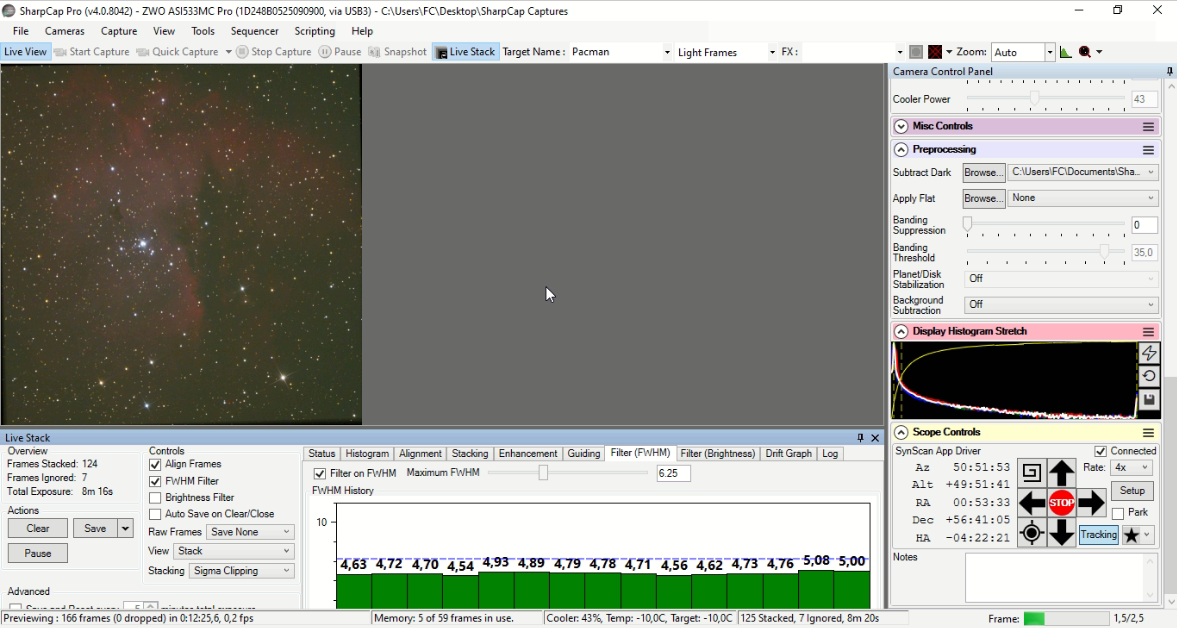Switch to the Drift Graph tab
This screenshot has height=628, width=1177.
click(788, 453)
